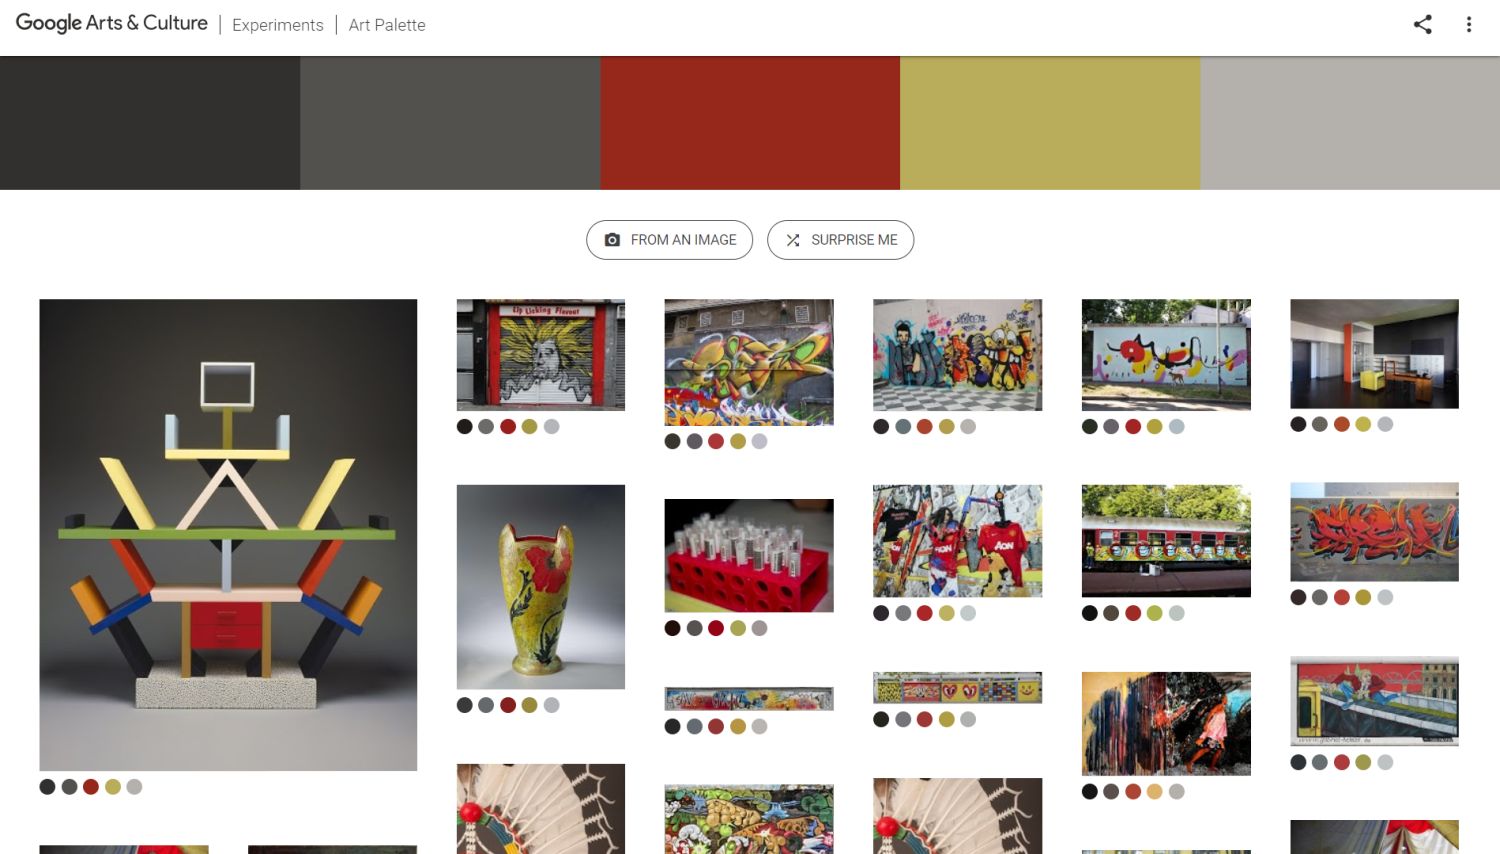Click the SURPRISE ME button
1500x854 pixels.
(840, 240)
